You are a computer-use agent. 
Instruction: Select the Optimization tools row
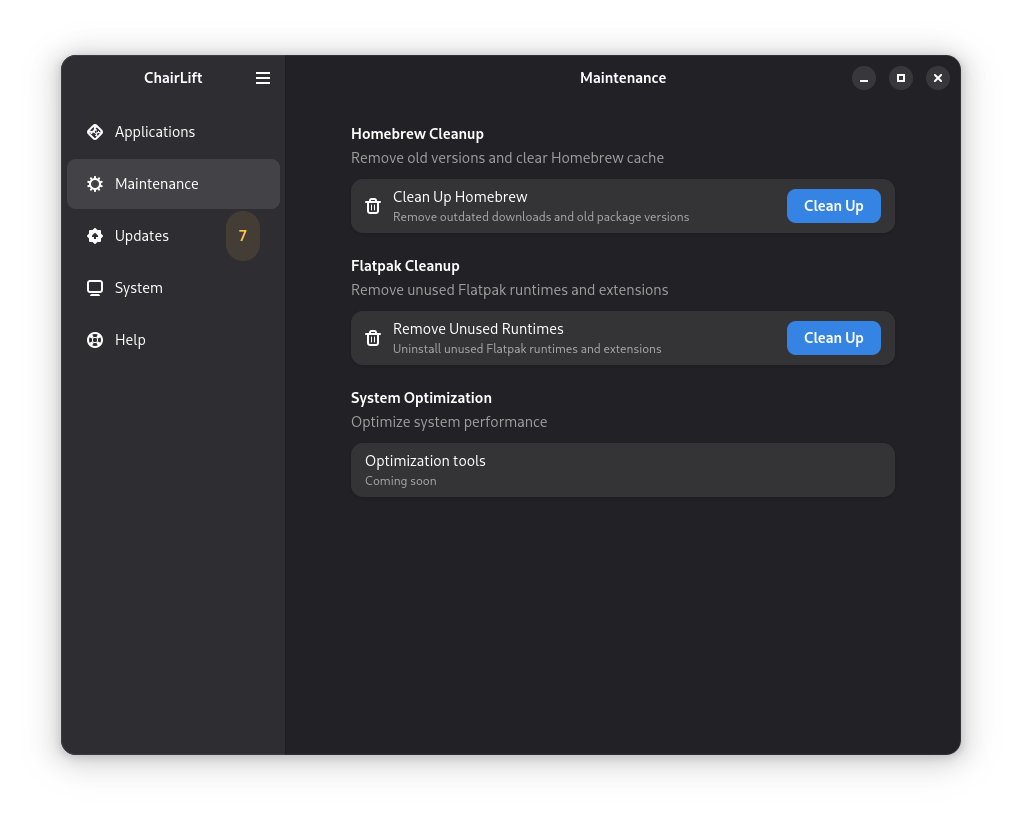point(622,470)
